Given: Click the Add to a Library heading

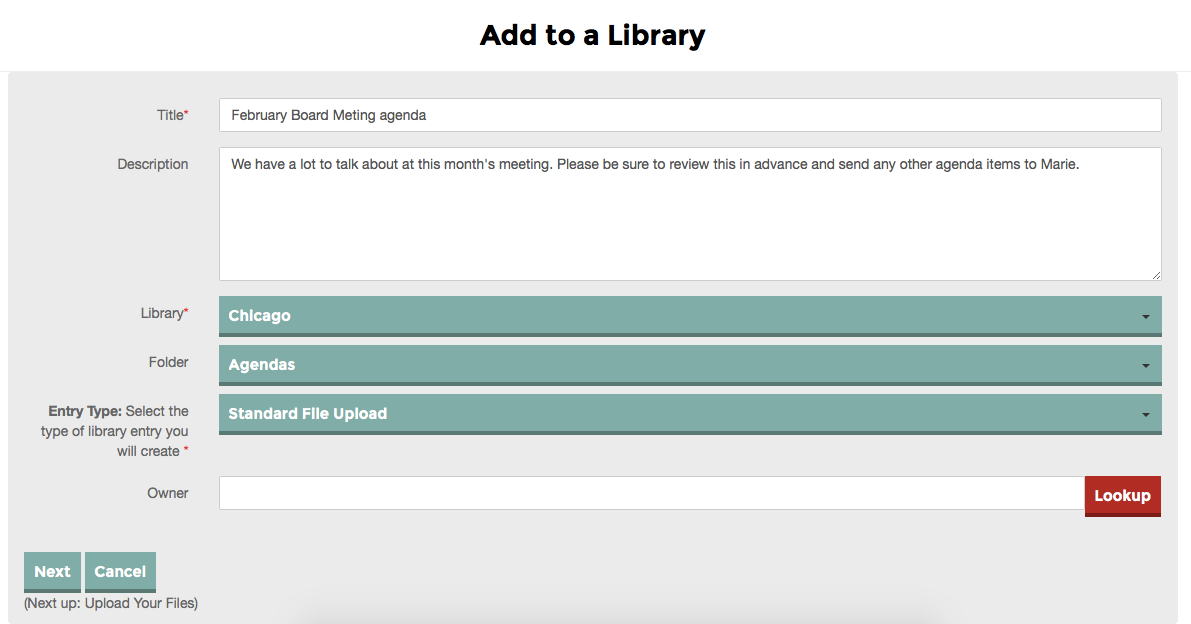Looking at the screenshot, I should click(592, 34).
